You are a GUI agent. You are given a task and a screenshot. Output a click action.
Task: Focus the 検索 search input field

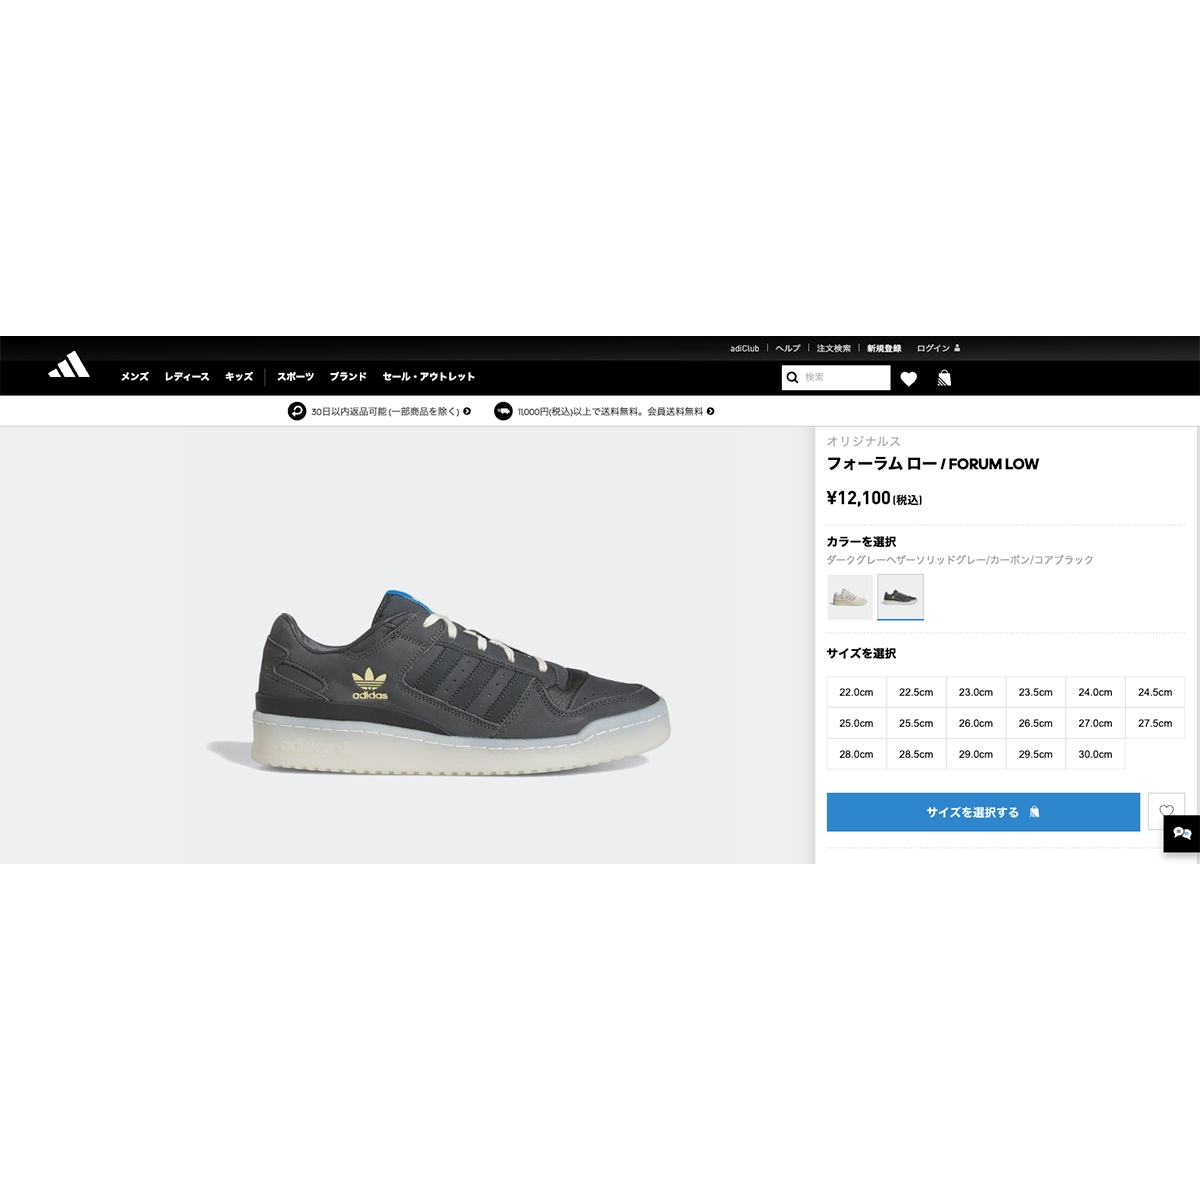click(845, 377)
